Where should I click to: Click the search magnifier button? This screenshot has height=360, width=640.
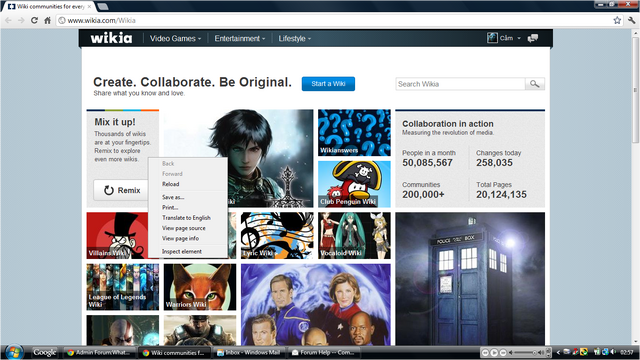535,84
